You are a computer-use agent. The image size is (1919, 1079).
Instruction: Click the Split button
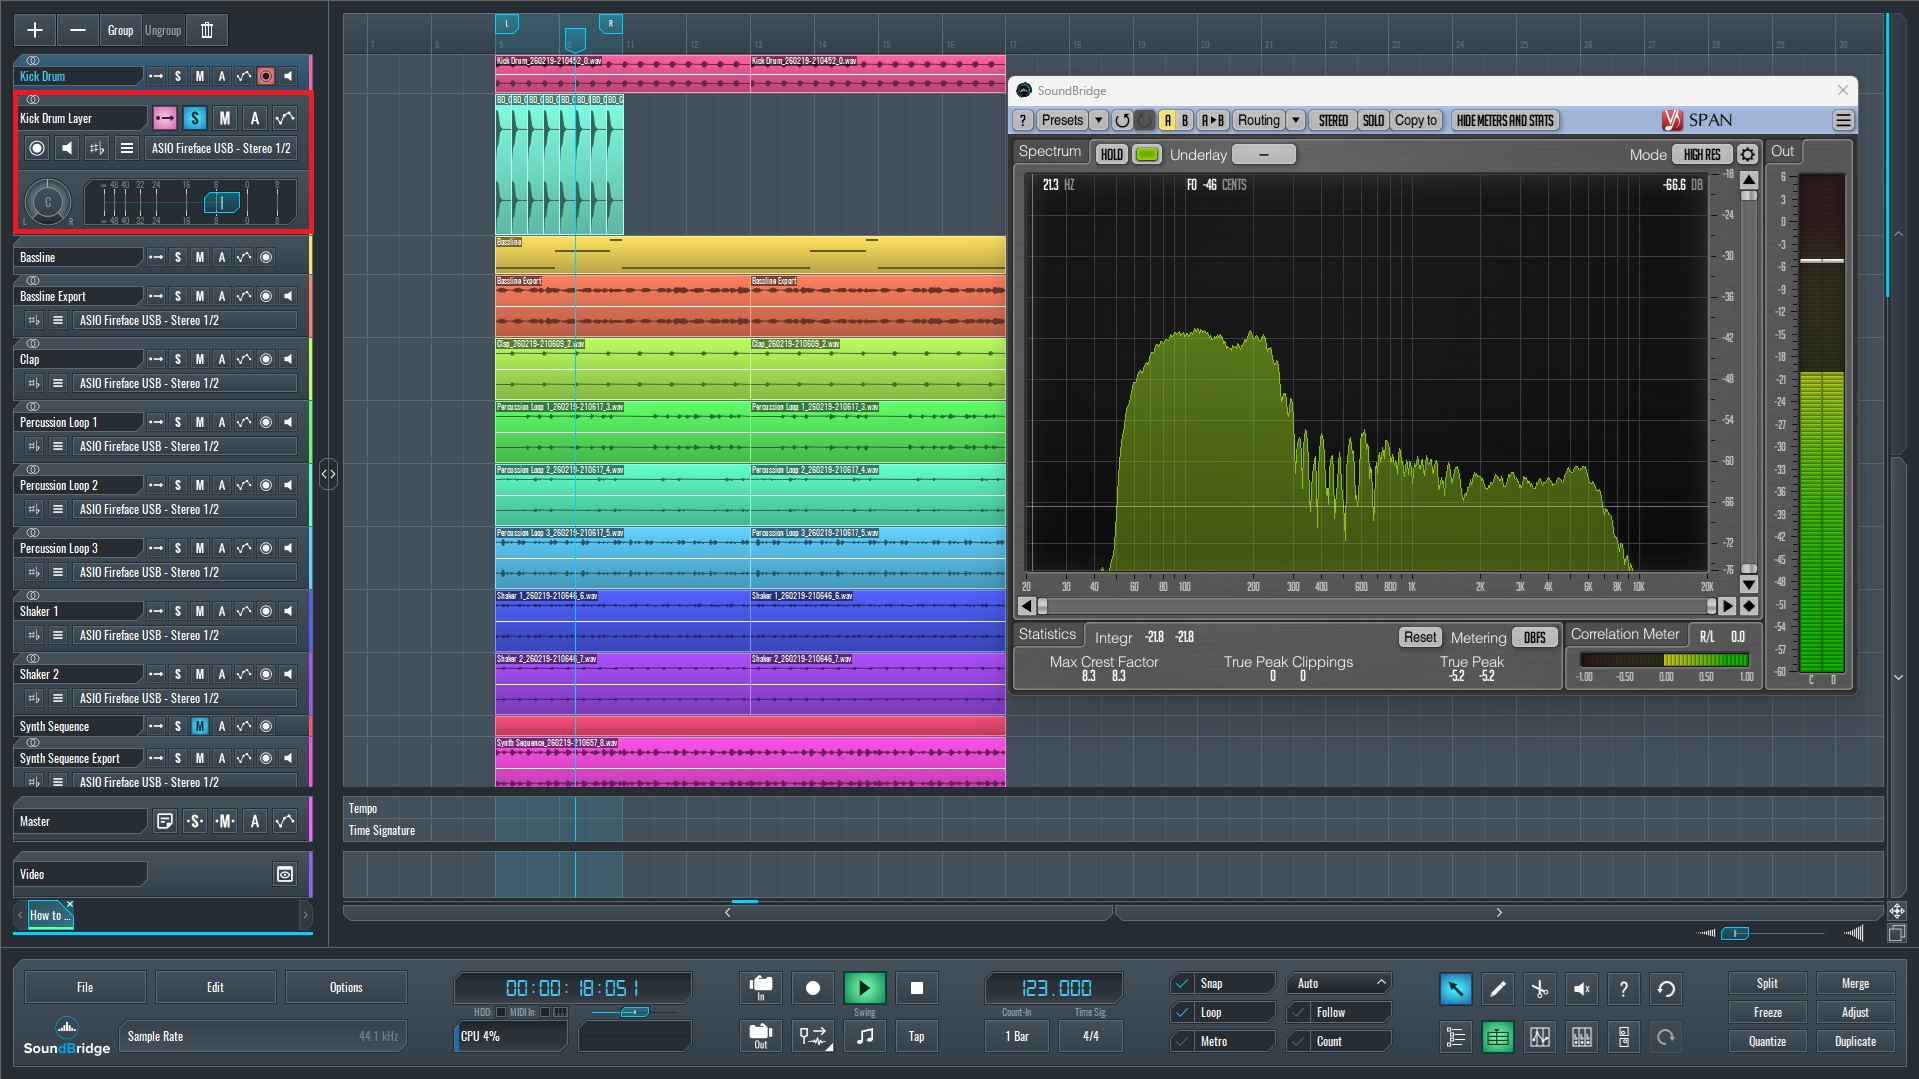(1767, 983)
